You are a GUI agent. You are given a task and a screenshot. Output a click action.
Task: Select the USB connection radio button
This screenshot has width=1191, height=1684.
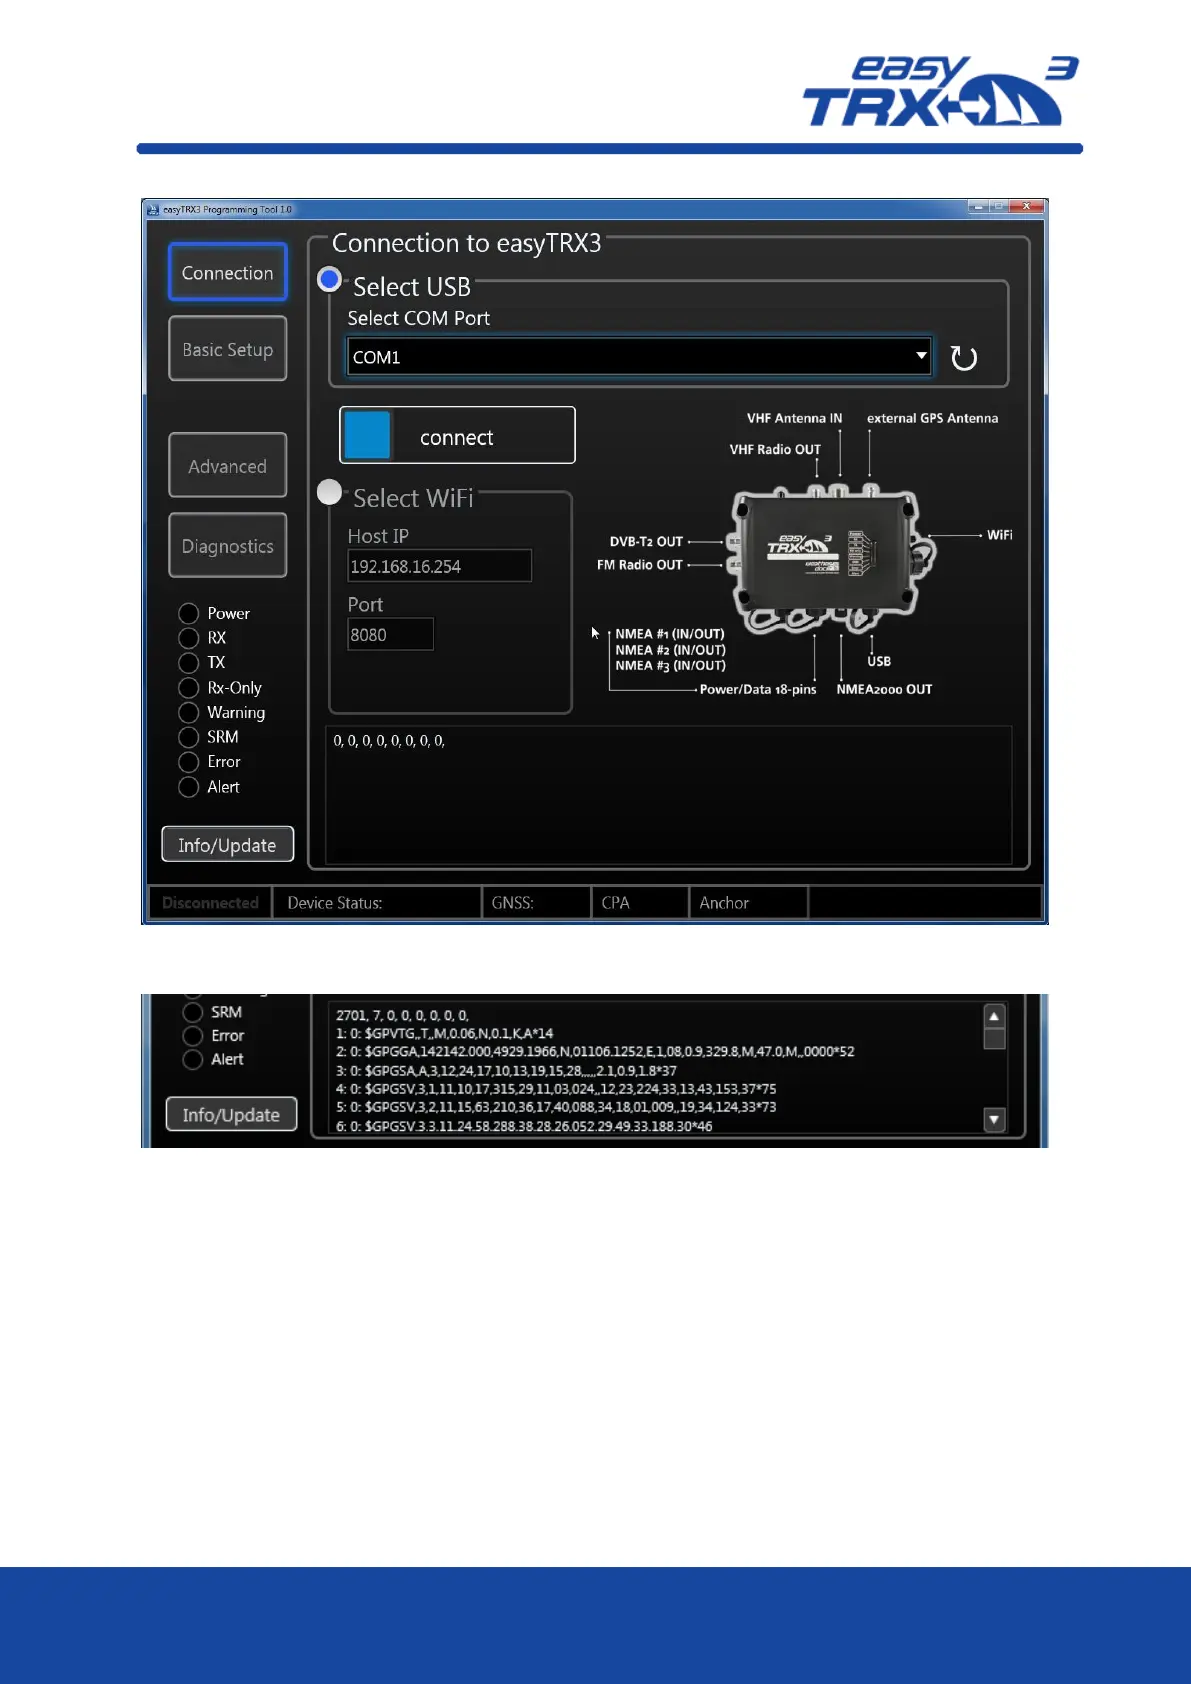point(329,279)
